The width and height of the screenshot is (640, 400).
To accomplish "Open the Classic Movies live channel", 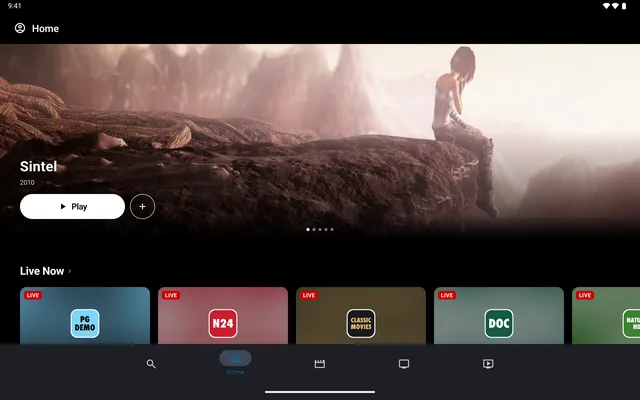I will point(361,316).
